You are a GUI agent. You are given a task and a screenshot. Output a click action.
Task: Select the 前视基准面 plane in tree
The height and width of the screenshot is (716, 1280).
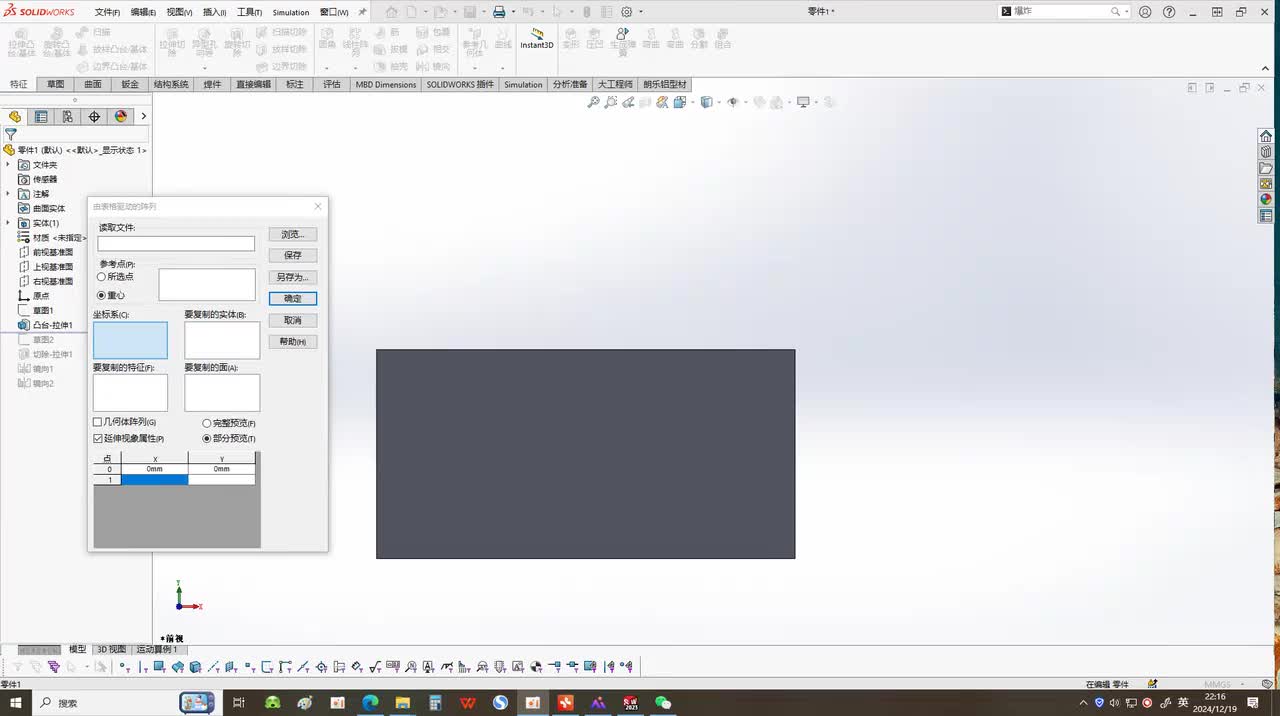[46, 252]
